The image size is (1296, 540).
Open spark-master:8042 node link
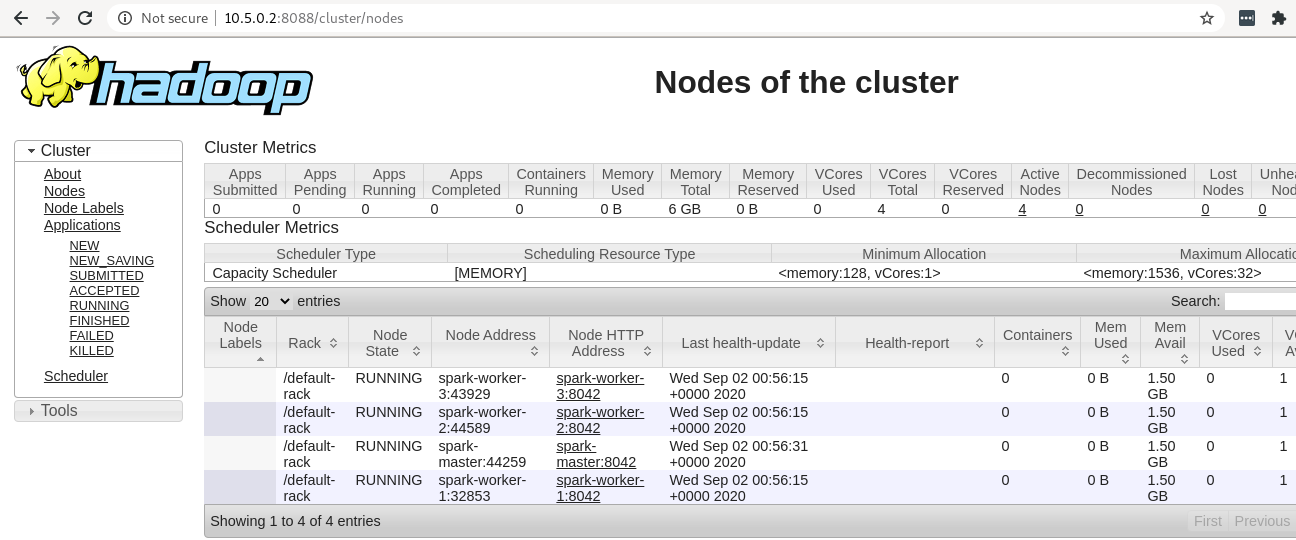[x=596, y=454]
